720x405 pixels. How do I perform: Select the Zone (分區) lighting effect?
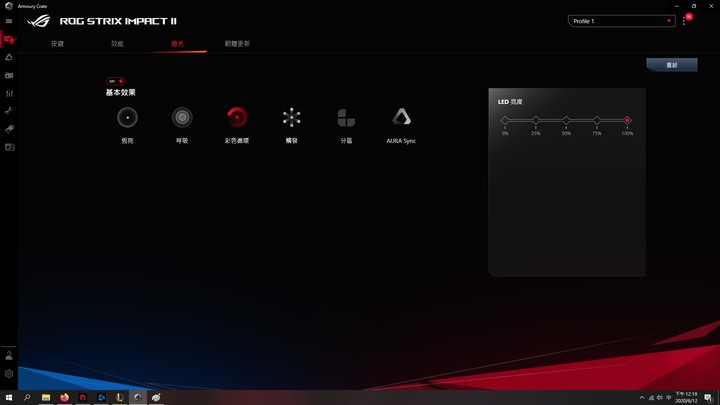(x=346, y=118)
